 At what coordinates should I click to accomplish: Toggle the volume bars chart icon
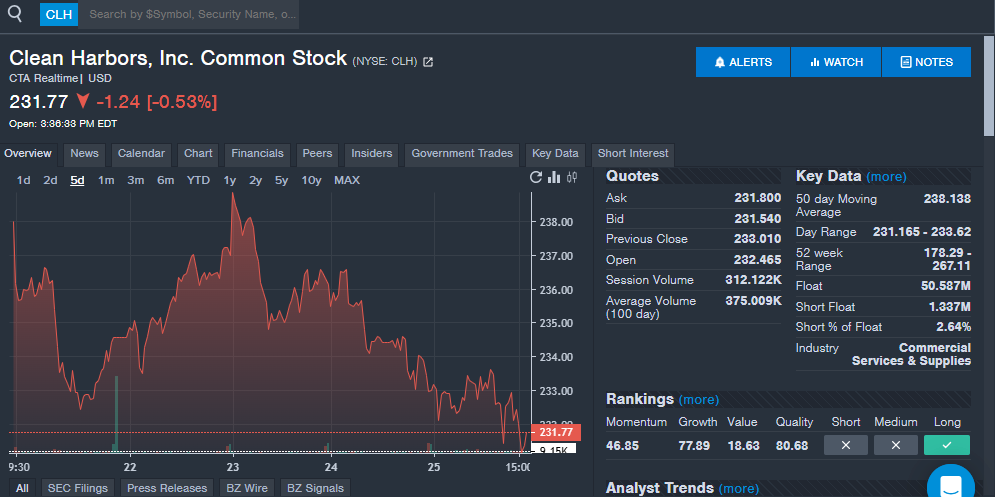point(554,178)
